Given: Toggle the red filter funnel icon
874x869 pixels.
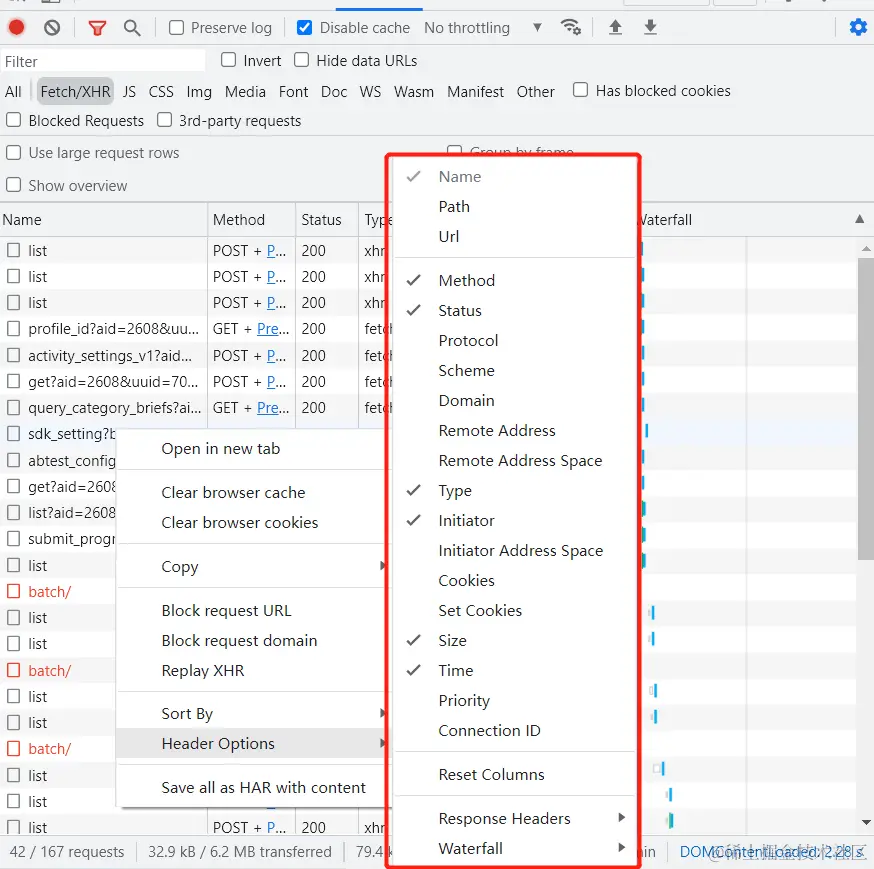Looking at the screenshot, I should point(97,27).
